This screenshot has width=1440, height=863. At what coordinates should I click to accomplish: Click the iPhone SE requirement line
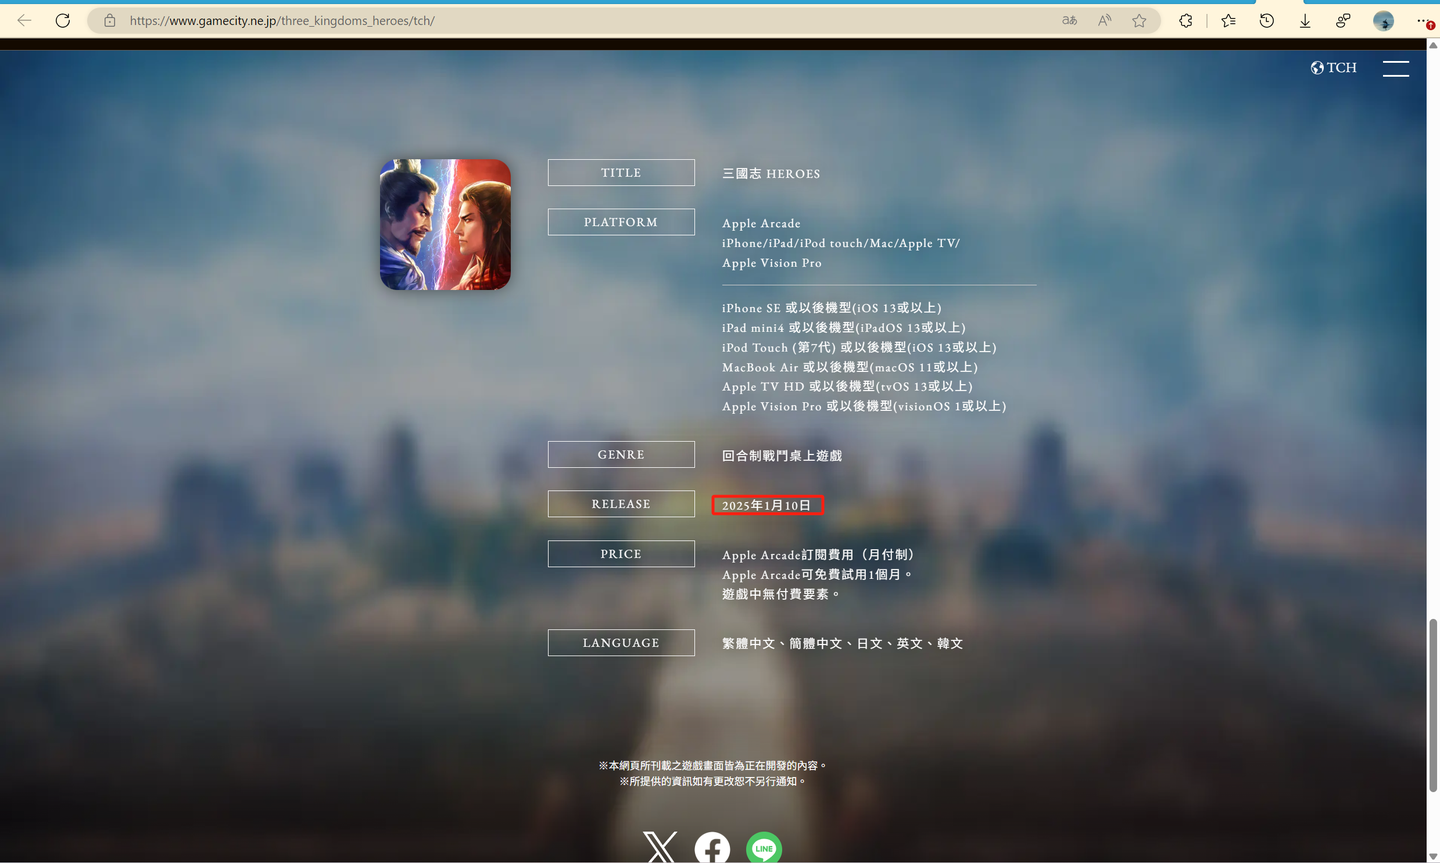832,308
